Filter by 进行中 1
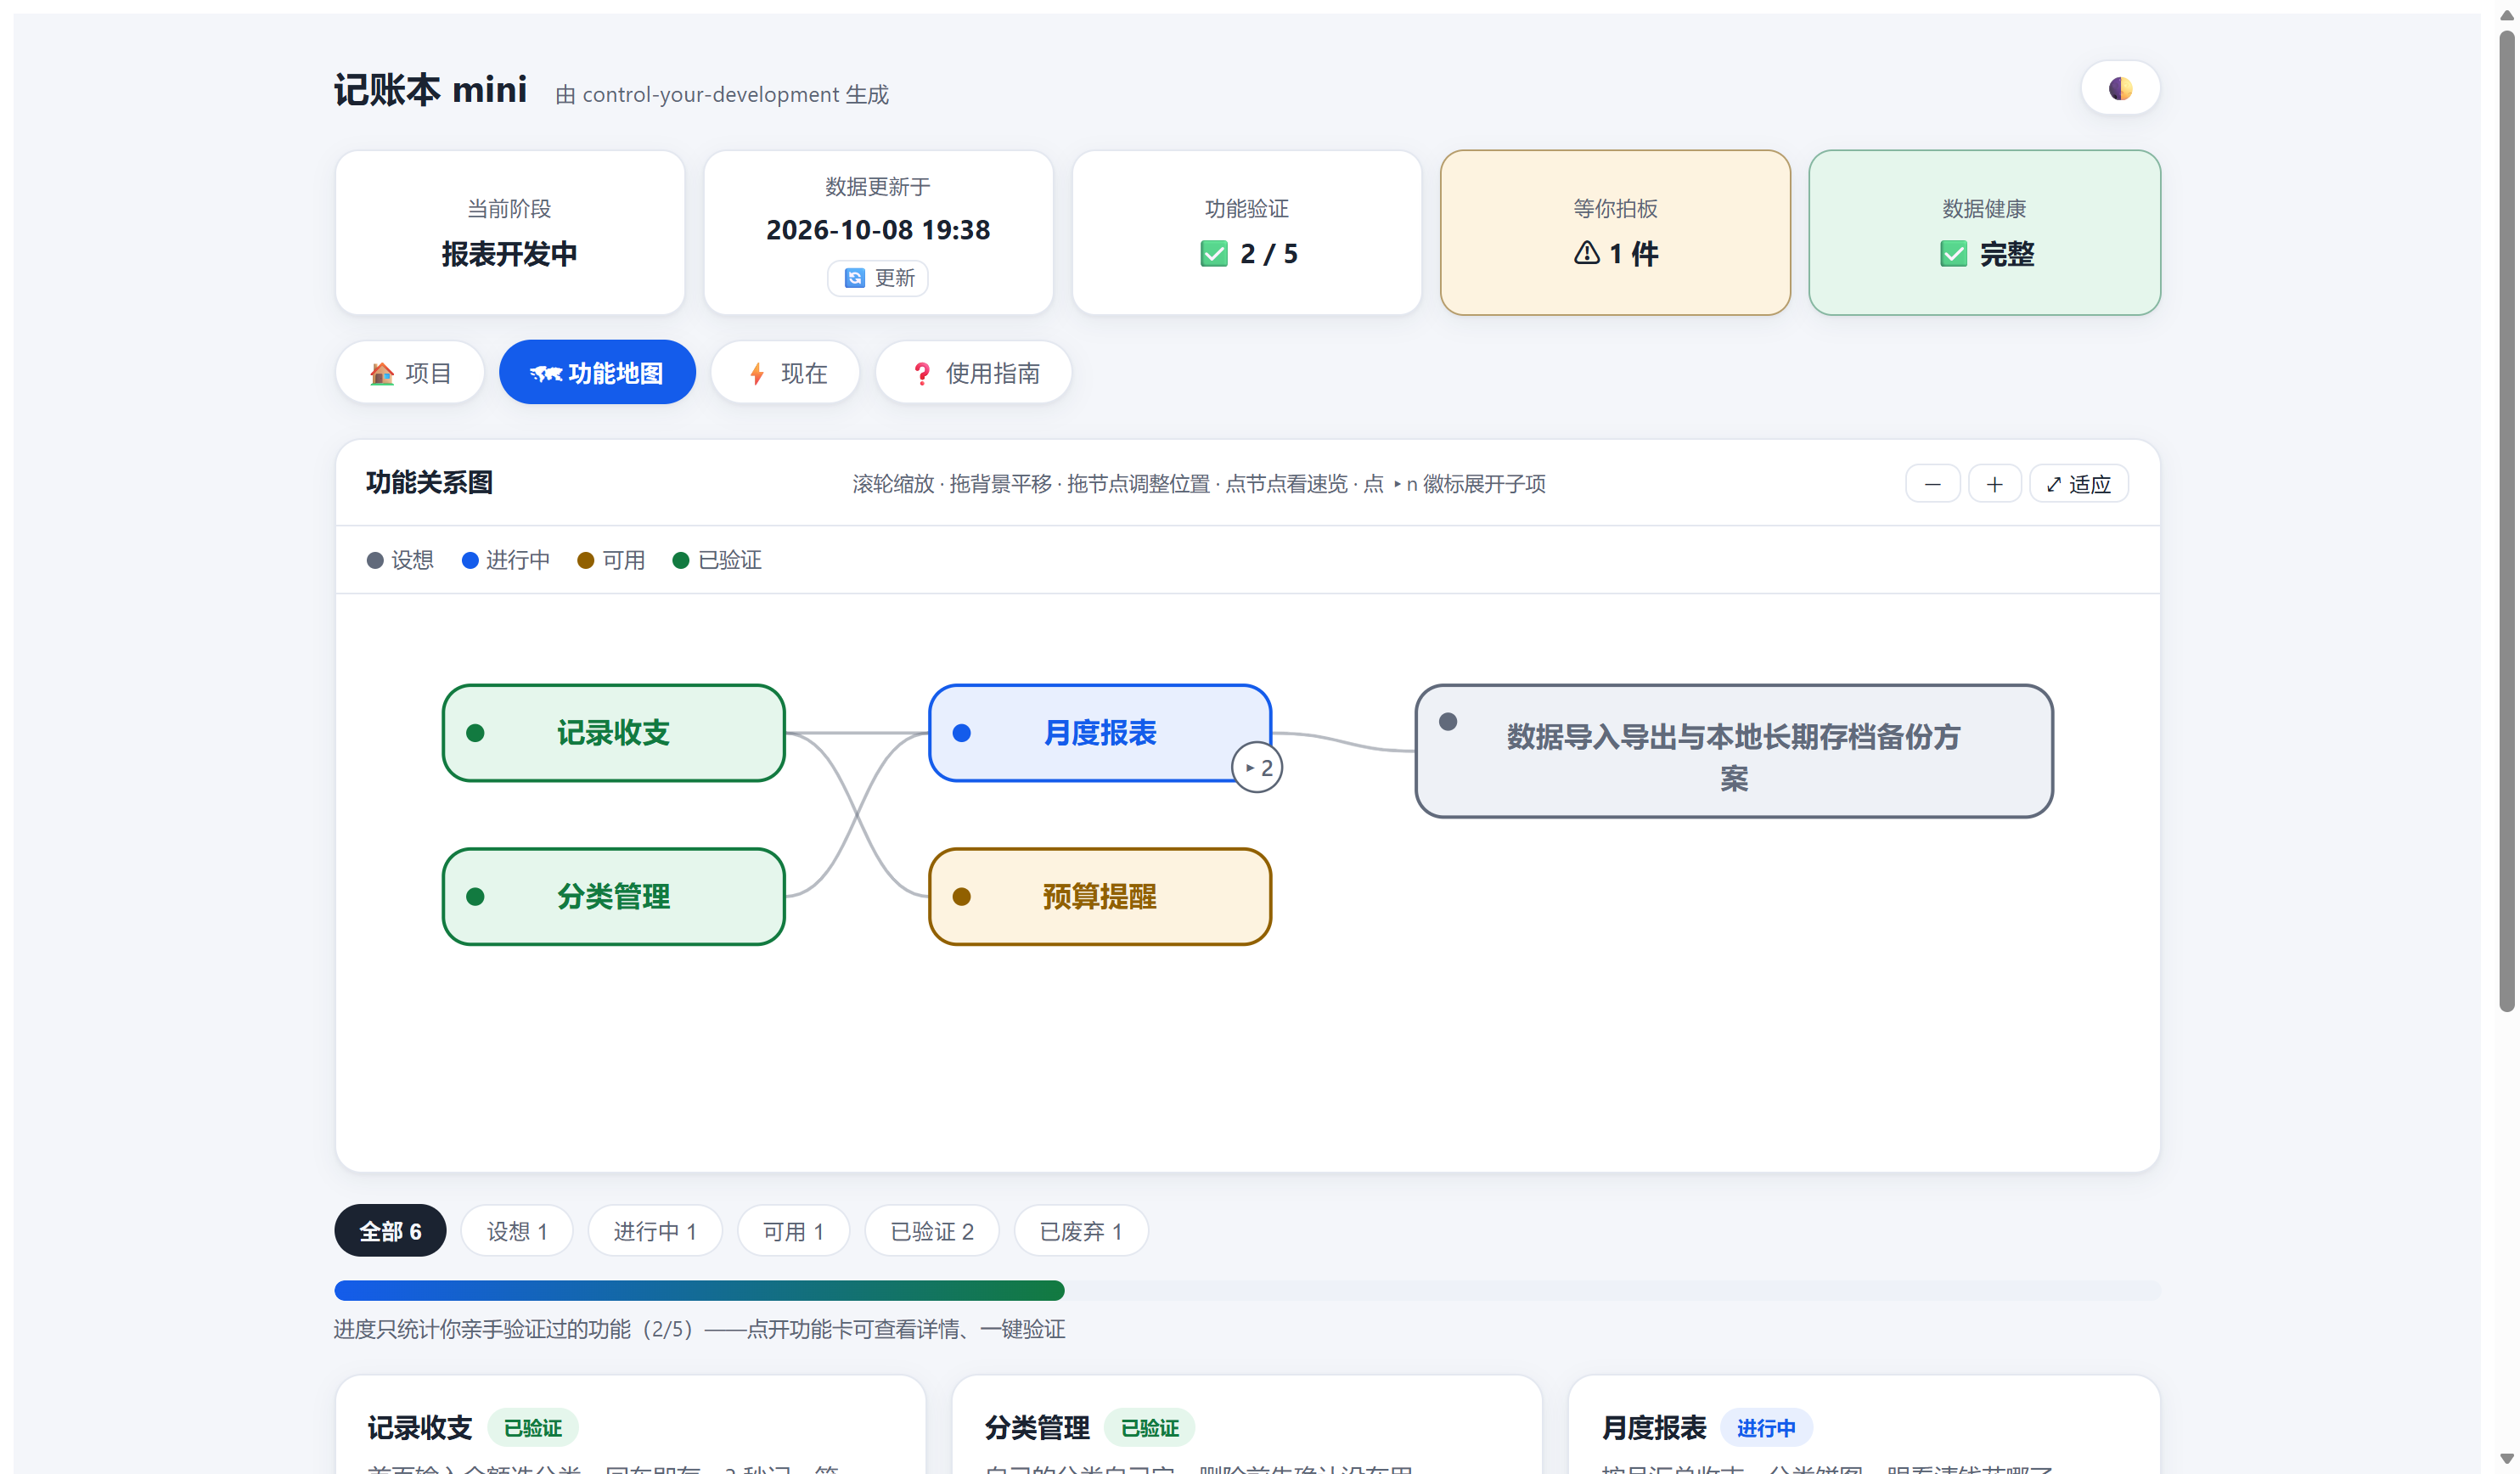Viewport: 2520px width, 1474px height. 655,1231
